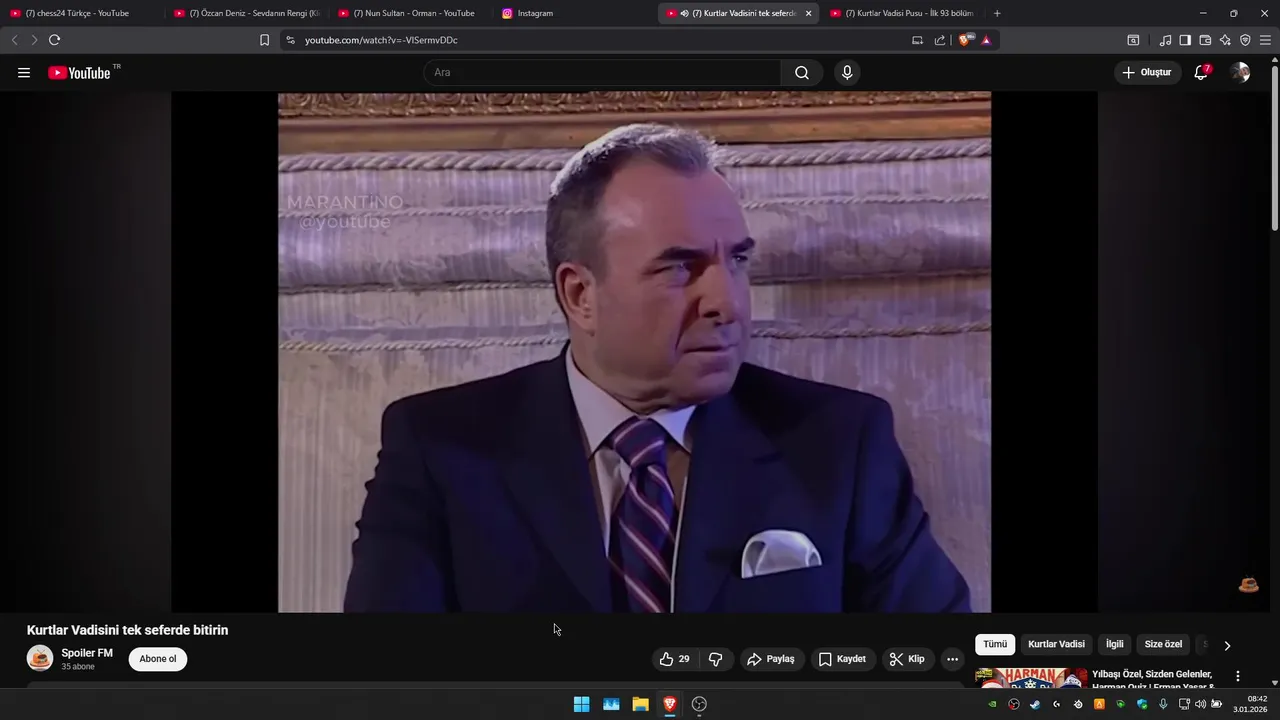The width and height of the screenshot is (1280, 720).
Task: Bookmark this page icon in address bar
Action: pos(264,40)
